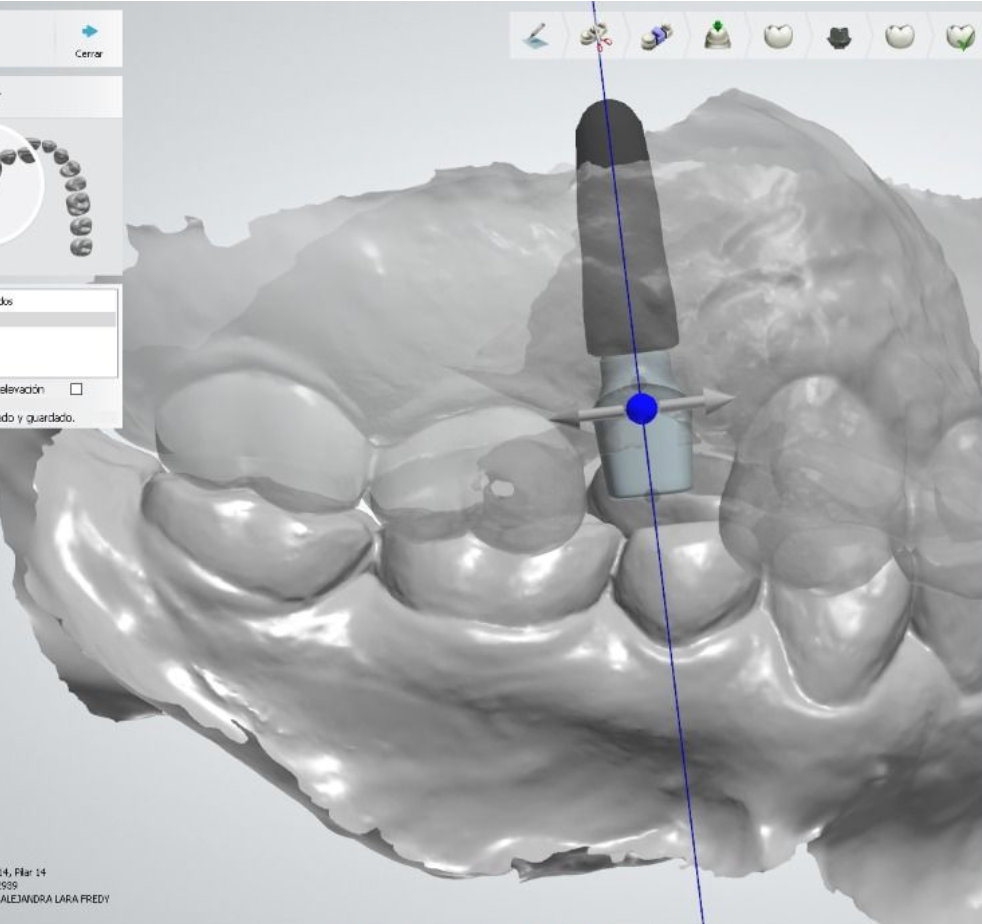This screenshot has height=924, width=982.
Task: Open the dark abutment design step icon
Action: [x=837, y=36]
